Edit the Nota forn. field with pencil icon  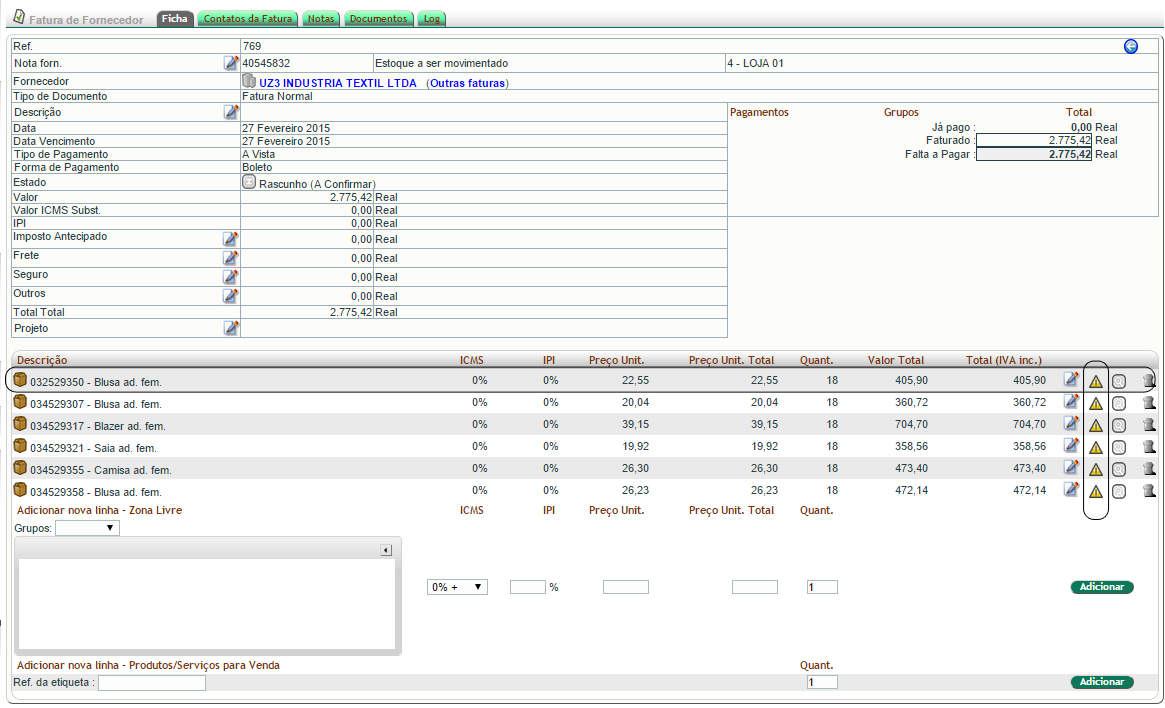[231, 63]
